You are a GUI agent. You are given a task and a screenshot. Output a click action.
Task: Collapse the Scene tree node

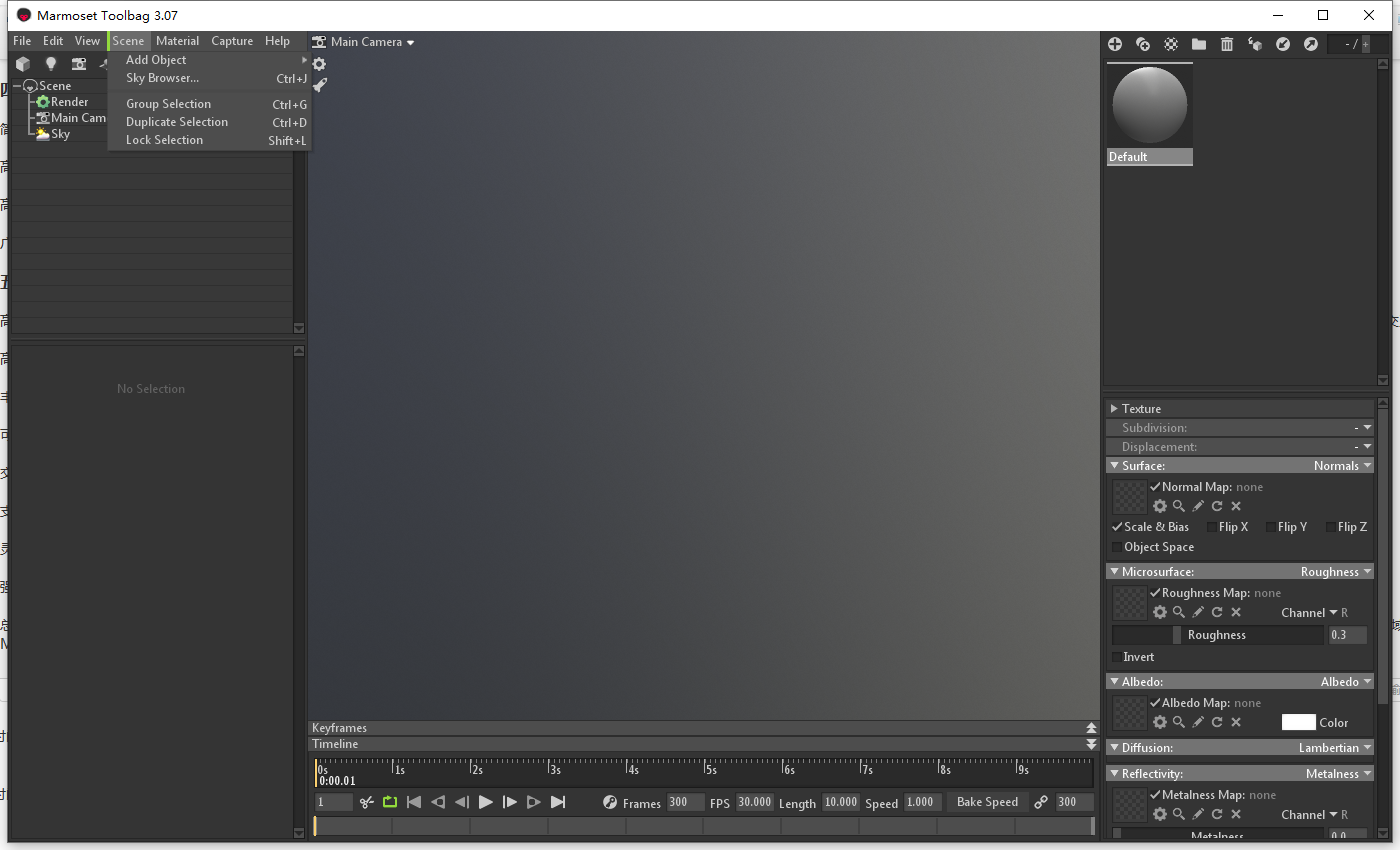click(17, 86)
